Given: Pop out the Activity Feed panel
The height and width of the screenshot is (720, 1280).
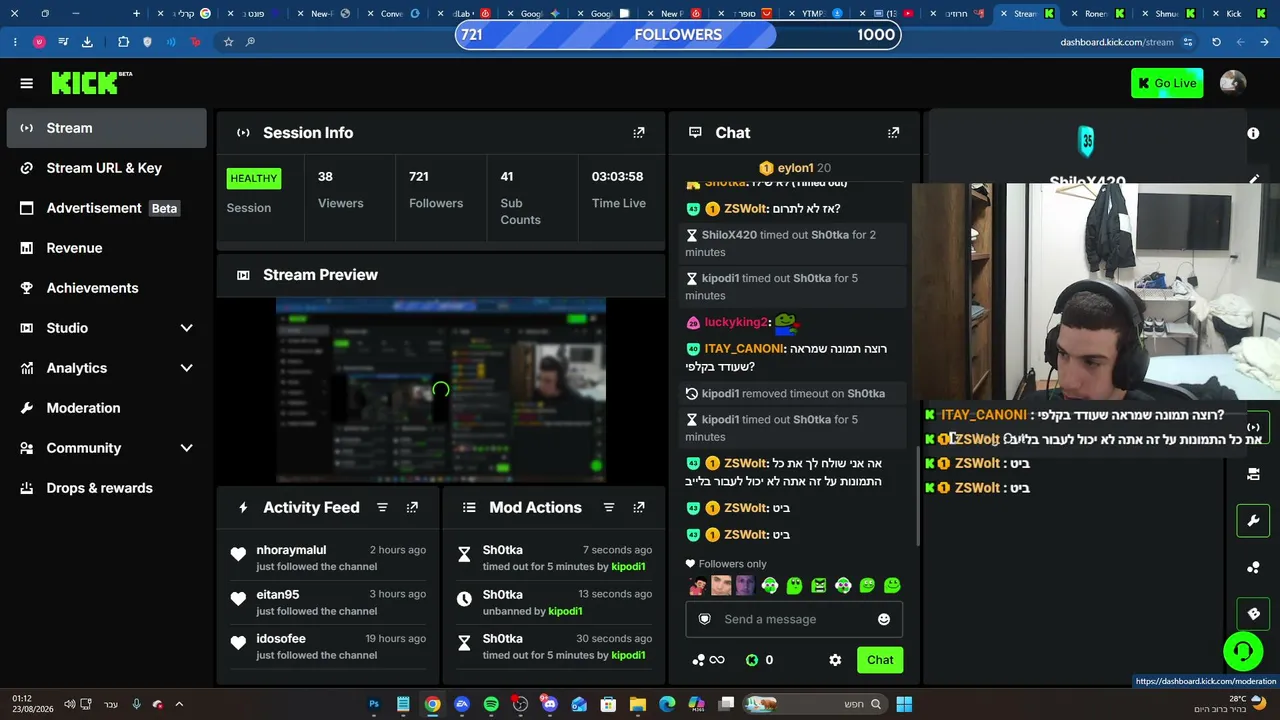Looking at the screenshot, I should click(x=412, y=507).
